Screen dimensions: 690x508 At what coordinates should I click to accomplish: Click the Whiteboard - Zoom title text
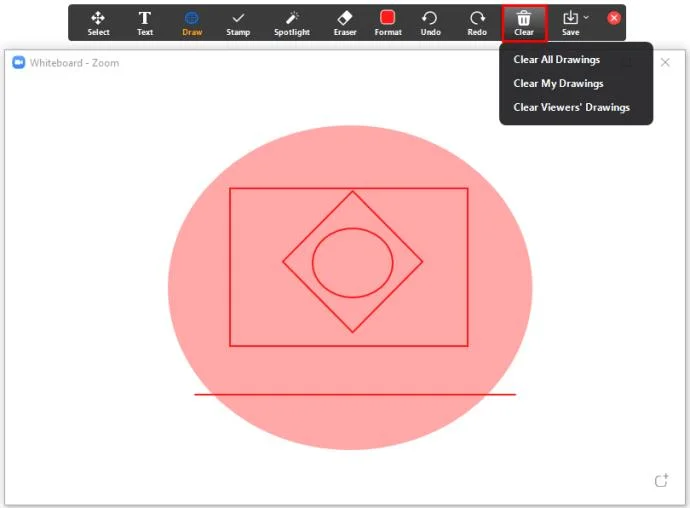74,63
